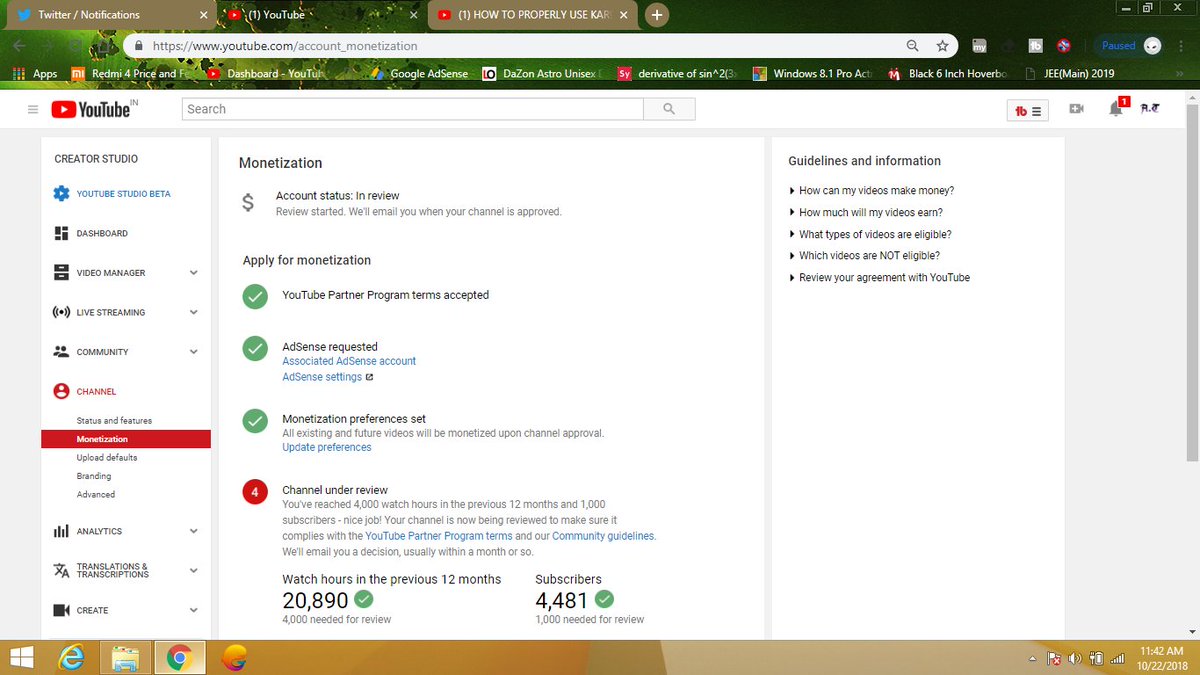The height and width of the screenshot is (675, 1200).
Task: Click the upload video camera icon
Action: click(1076, 109)
